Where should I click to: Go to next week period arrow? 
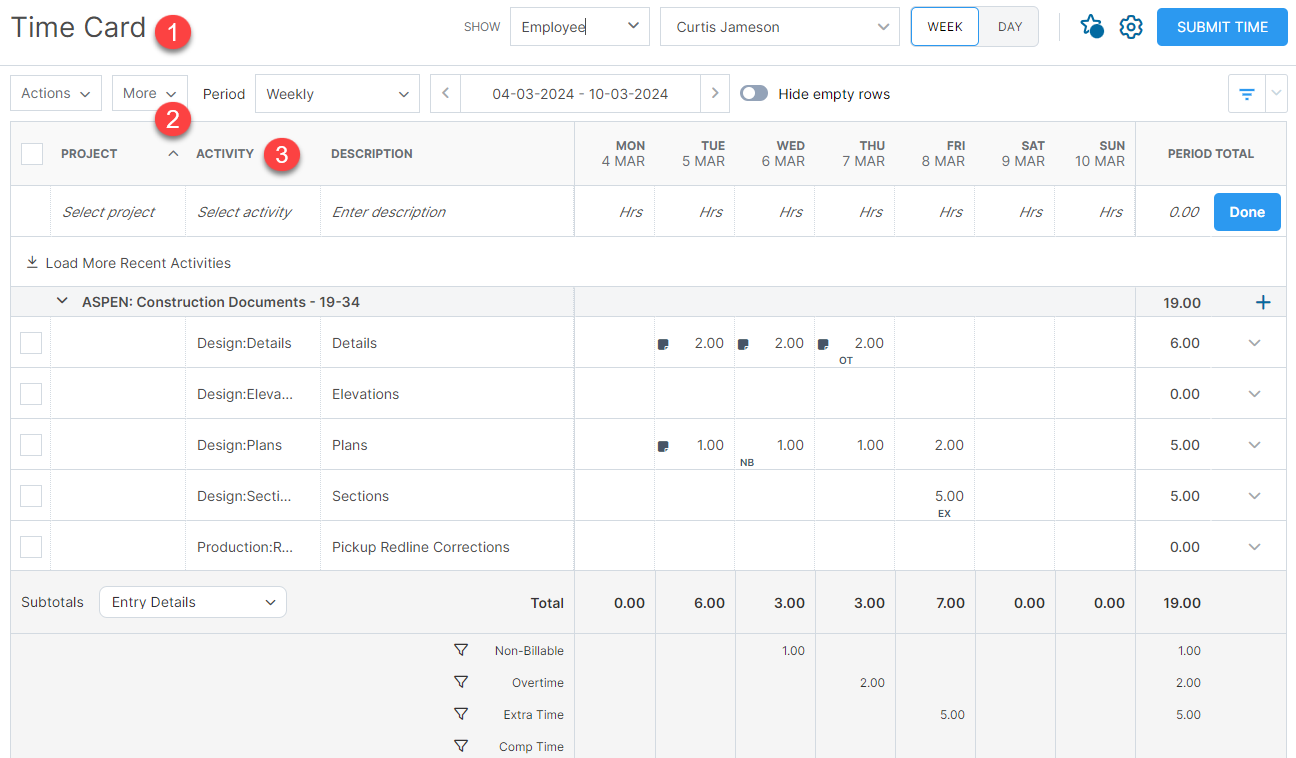click(x=714, y=94)
